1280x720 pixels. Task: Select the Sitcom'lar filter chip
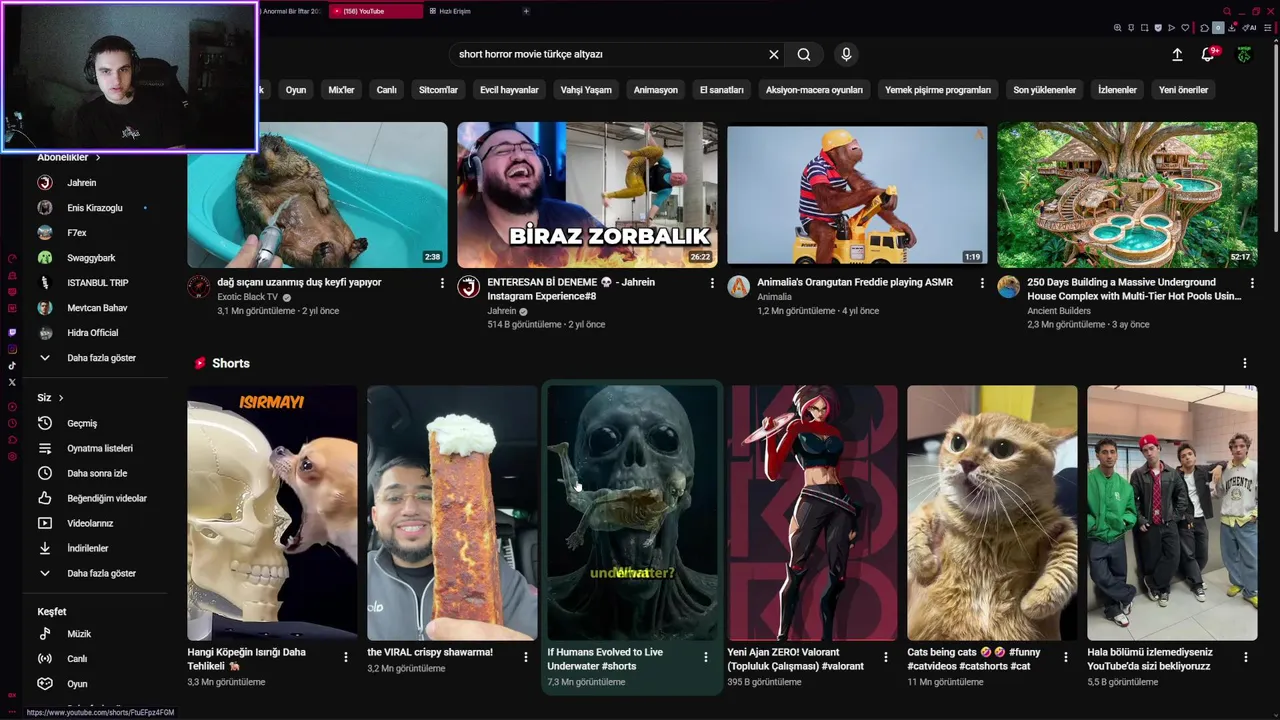(x=438, y=90)
